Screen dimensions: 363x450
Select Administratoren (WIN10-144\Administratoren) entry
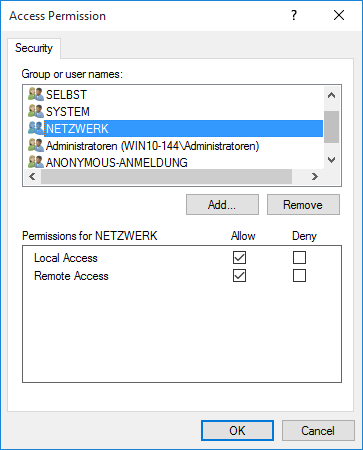[152, 146]
